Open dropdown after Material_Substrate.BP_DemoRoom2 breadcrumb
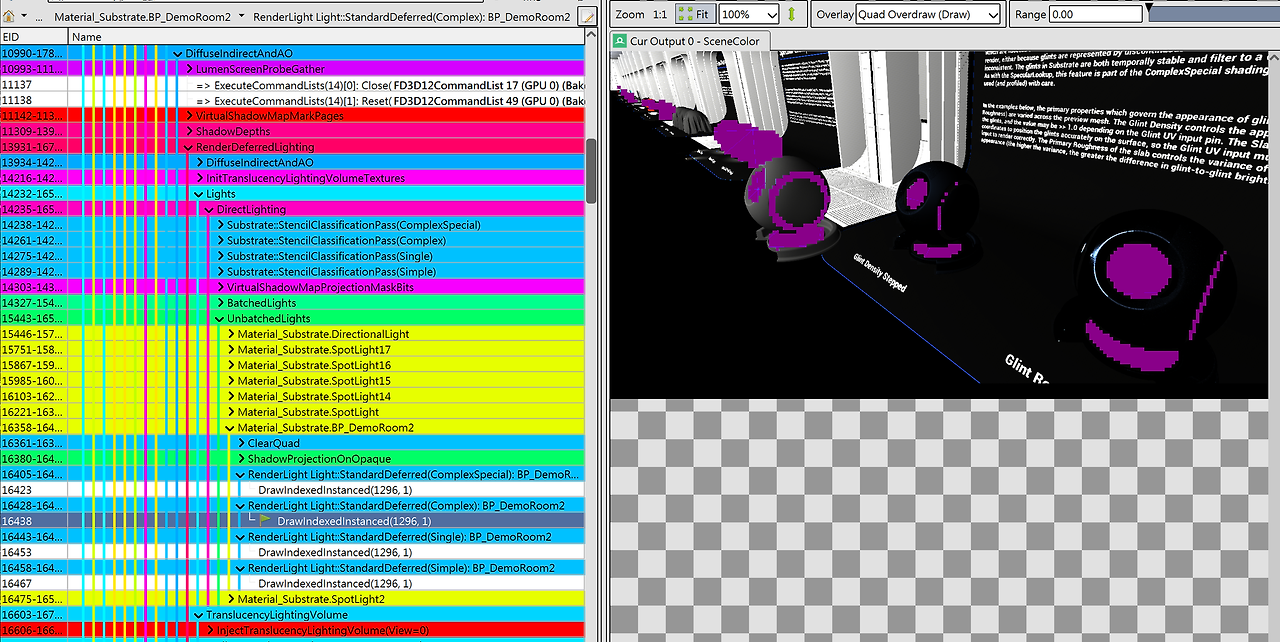1280x642 pixels. [x=241, y=17]
